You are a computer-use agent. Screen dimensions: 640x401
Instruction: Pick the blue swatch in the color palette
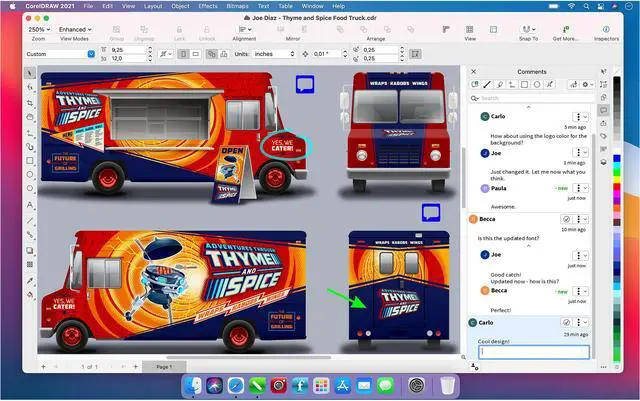click(x=617, y=158)
